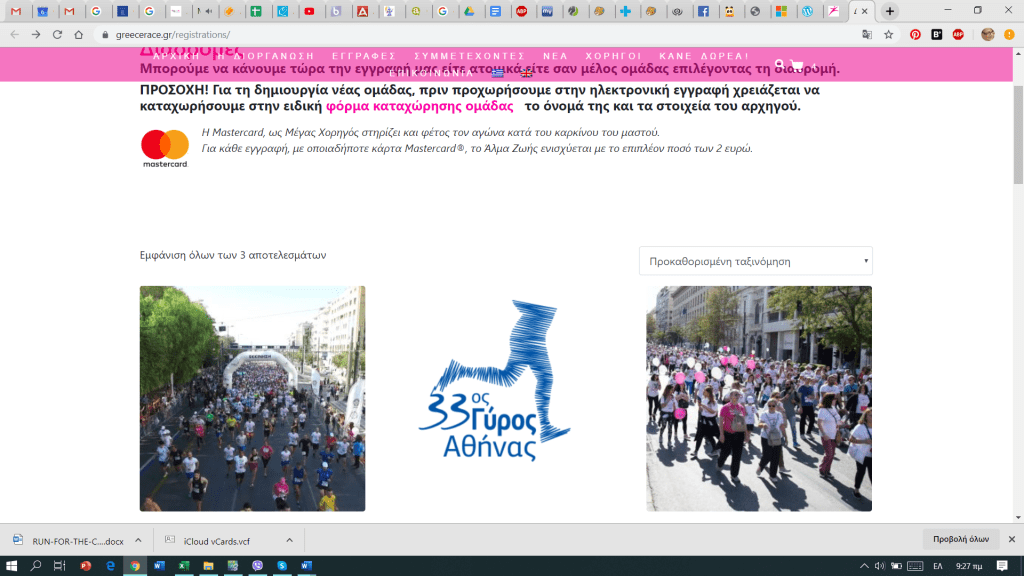Open options arrow for RUN-FOR-THE-C docx download

tap(139, 540)
